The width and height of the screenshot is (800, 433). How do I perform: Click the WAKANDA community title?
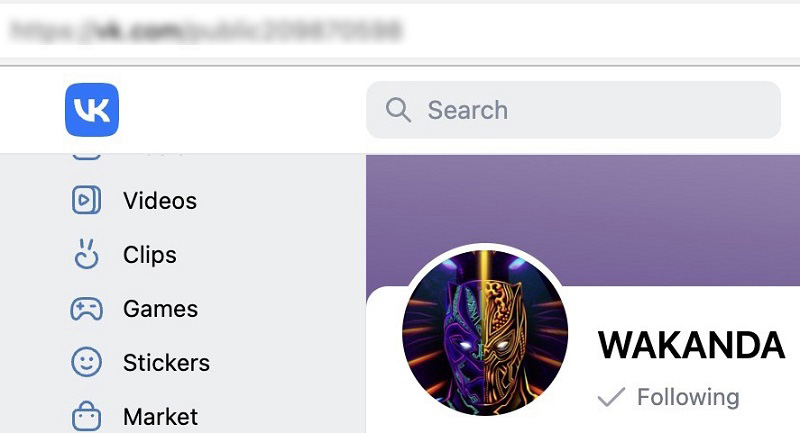tap(691, 346)
